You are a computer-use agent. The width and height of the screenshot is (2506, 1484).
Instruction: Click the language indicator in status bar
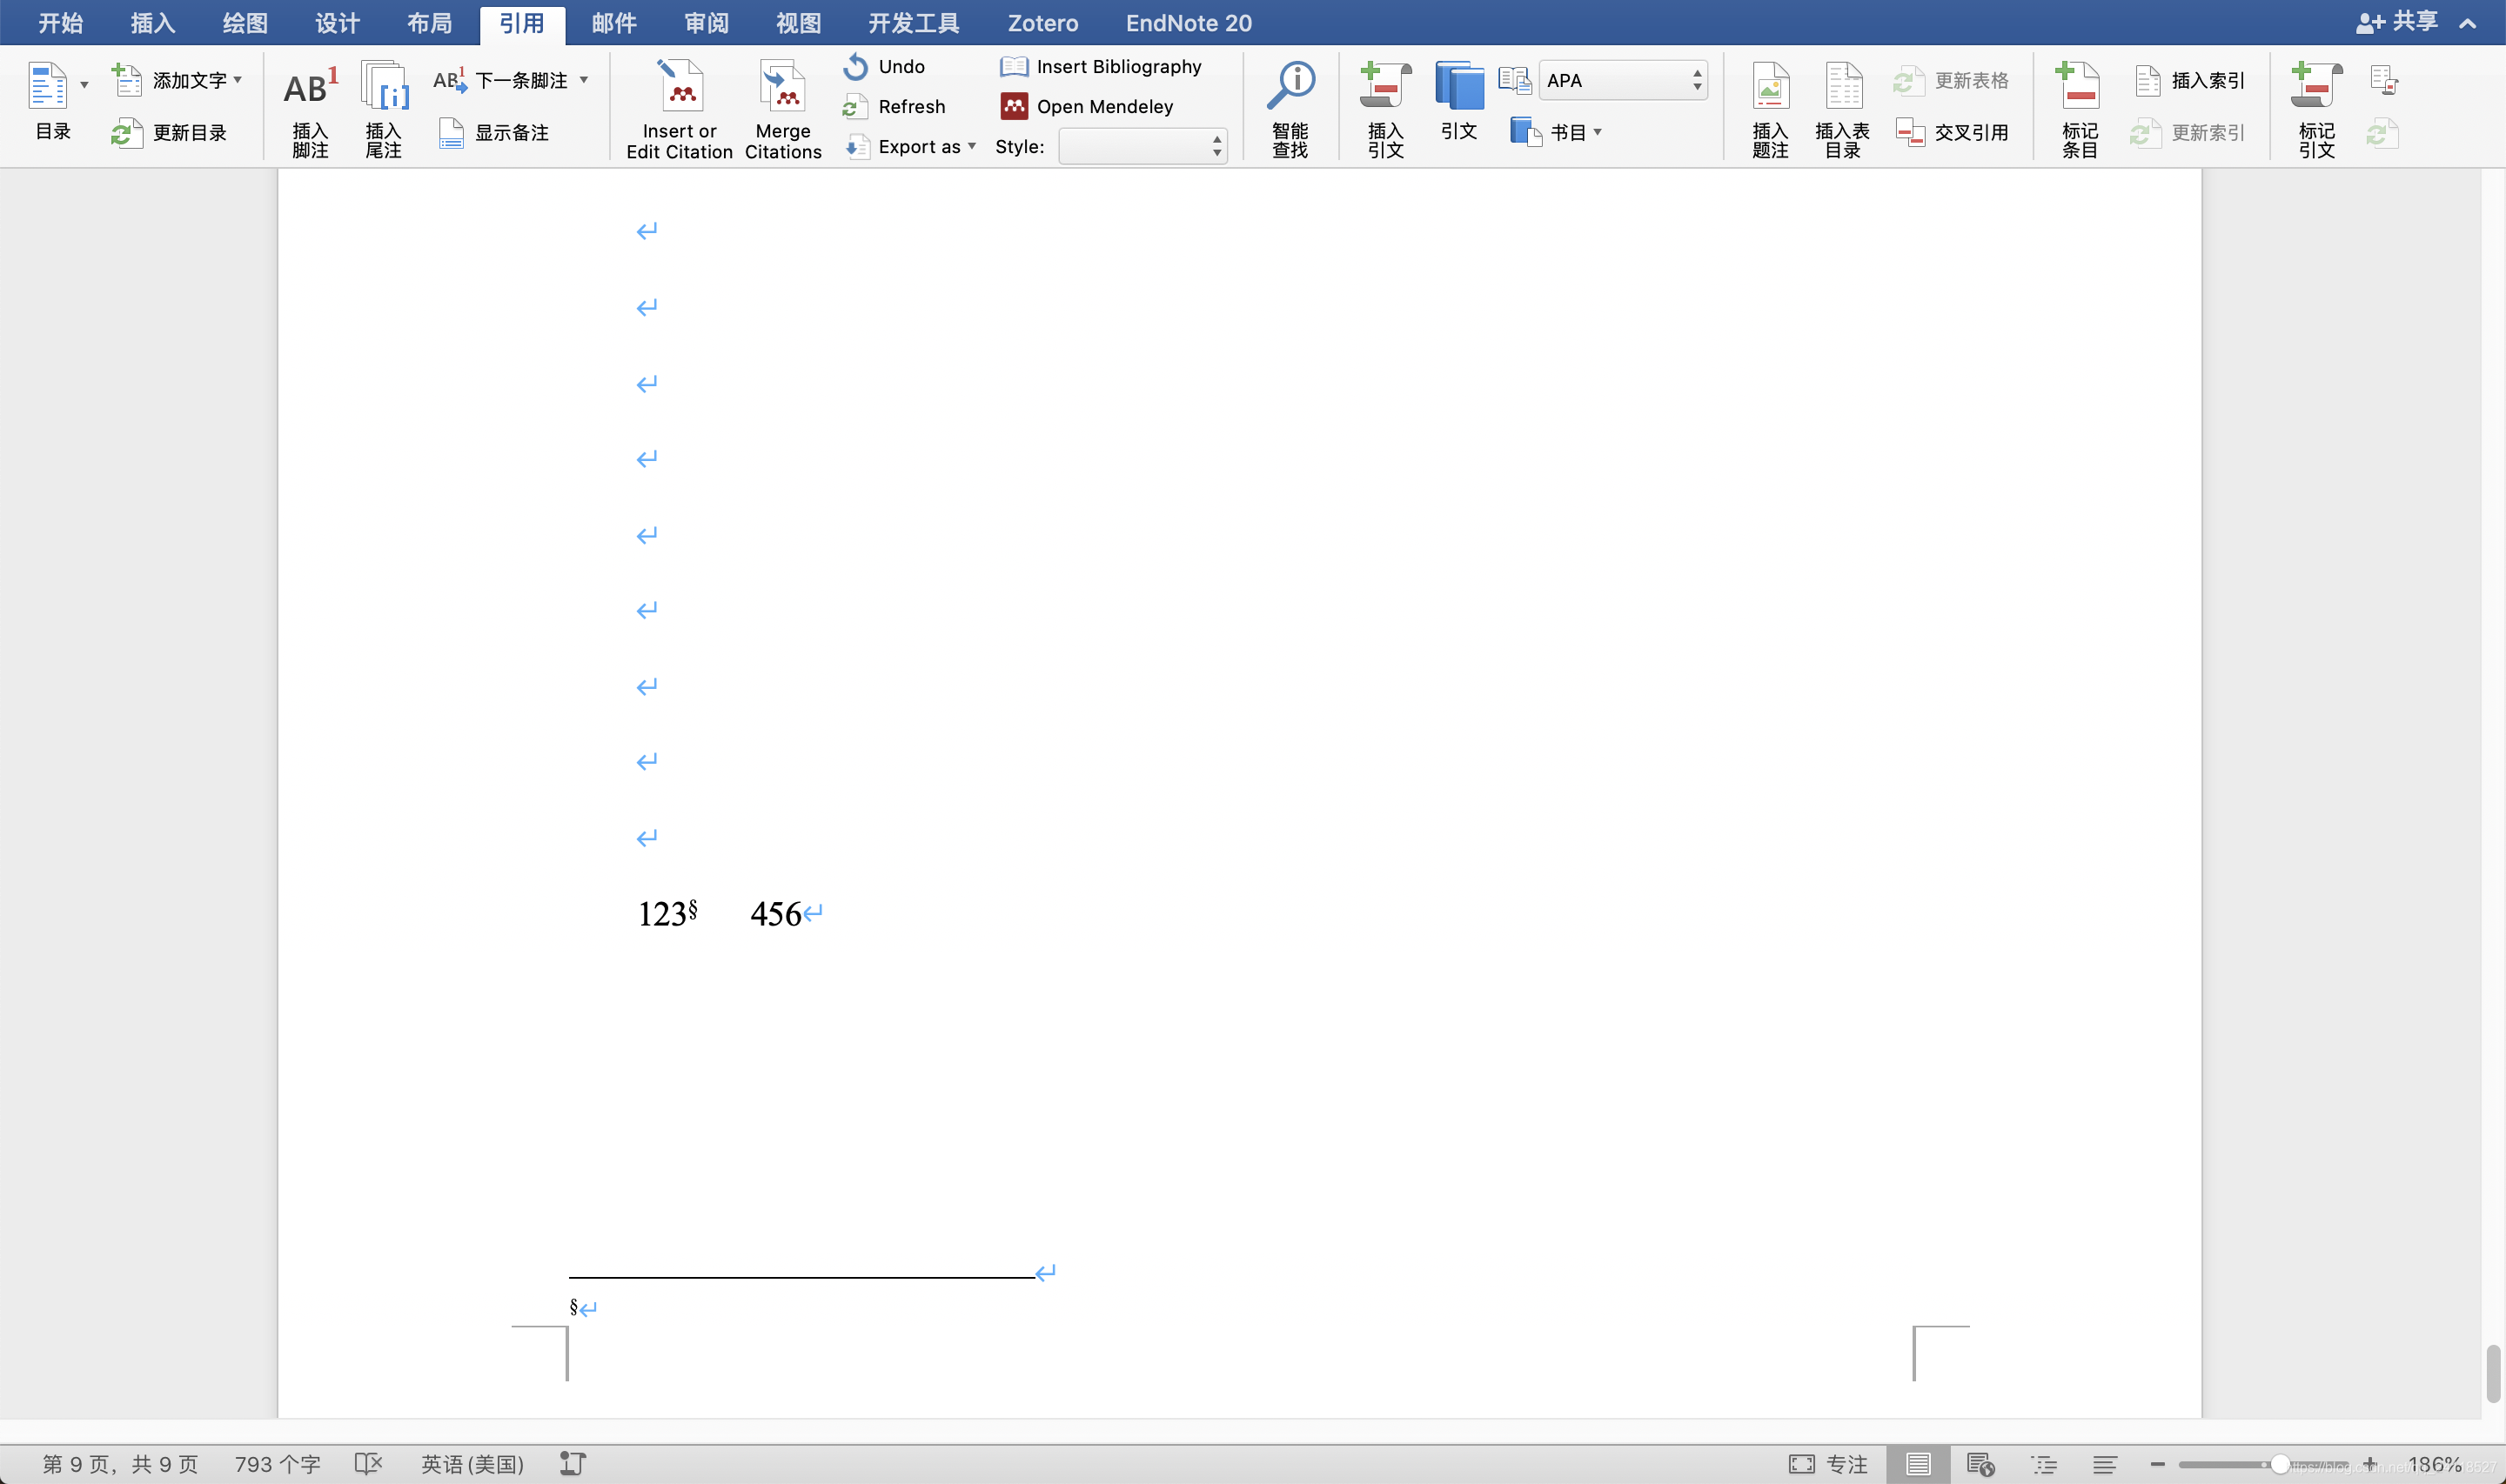tap(472, 1464)
